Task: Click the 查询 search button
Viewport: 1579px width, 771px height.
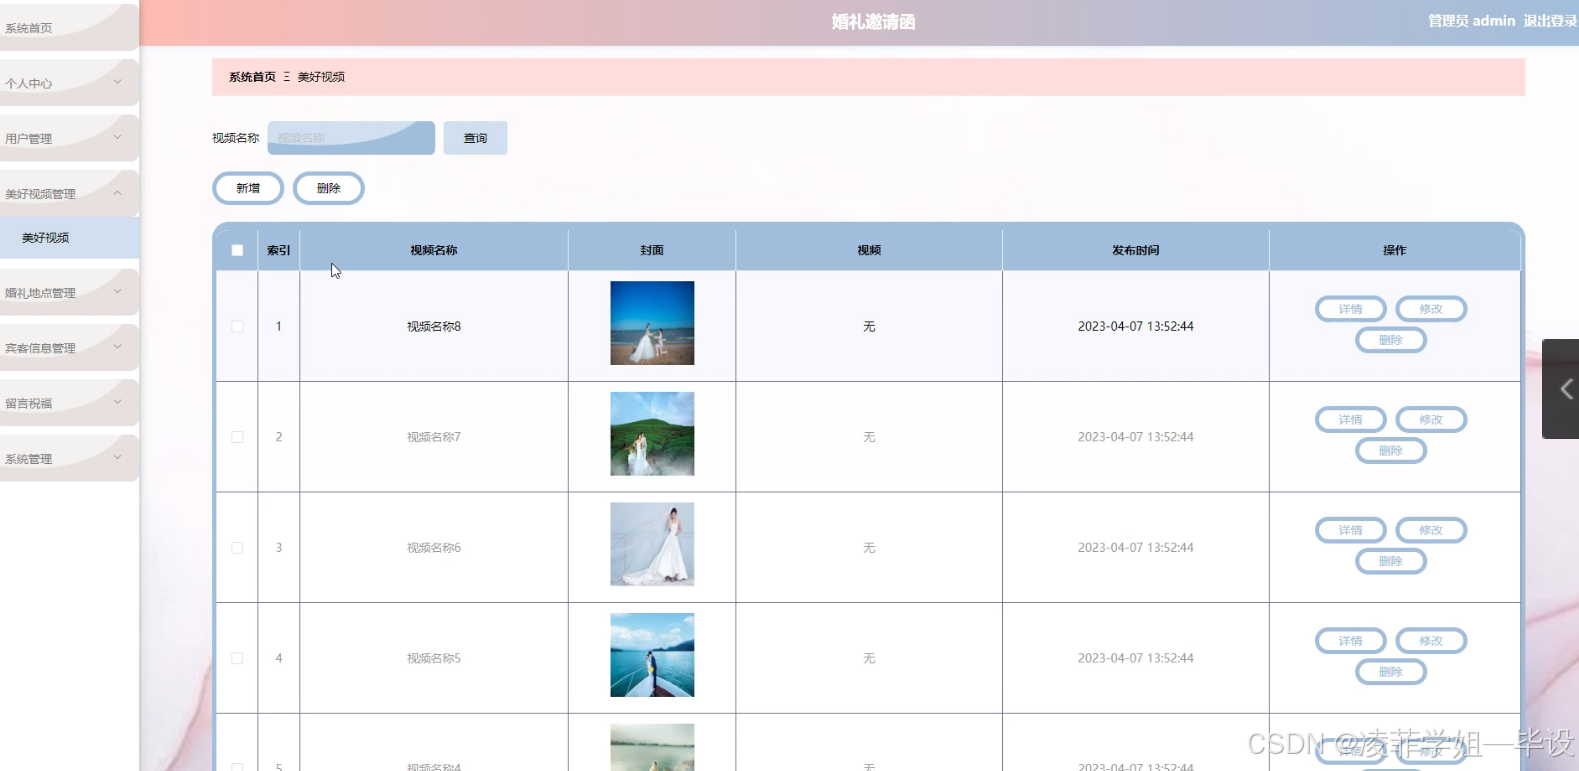Action: pos(475,138)
